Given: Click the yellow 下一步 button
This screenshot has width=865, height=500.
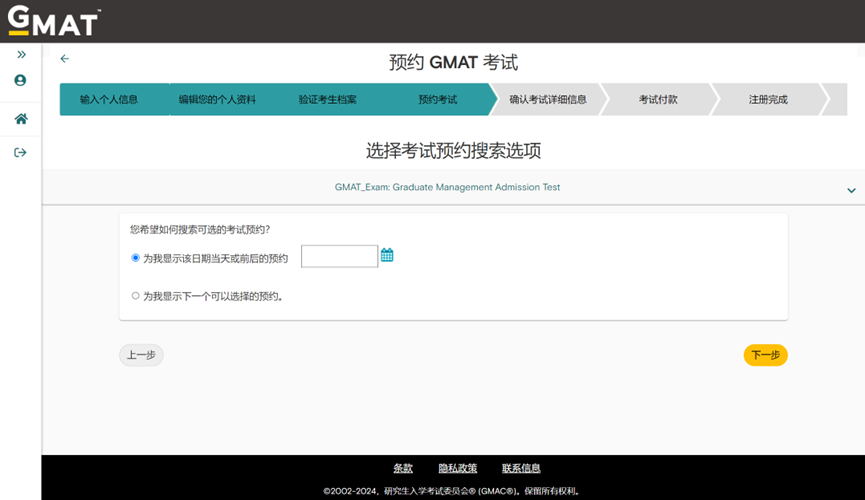Looking at the screenshot, I should (x=766, y=355).
